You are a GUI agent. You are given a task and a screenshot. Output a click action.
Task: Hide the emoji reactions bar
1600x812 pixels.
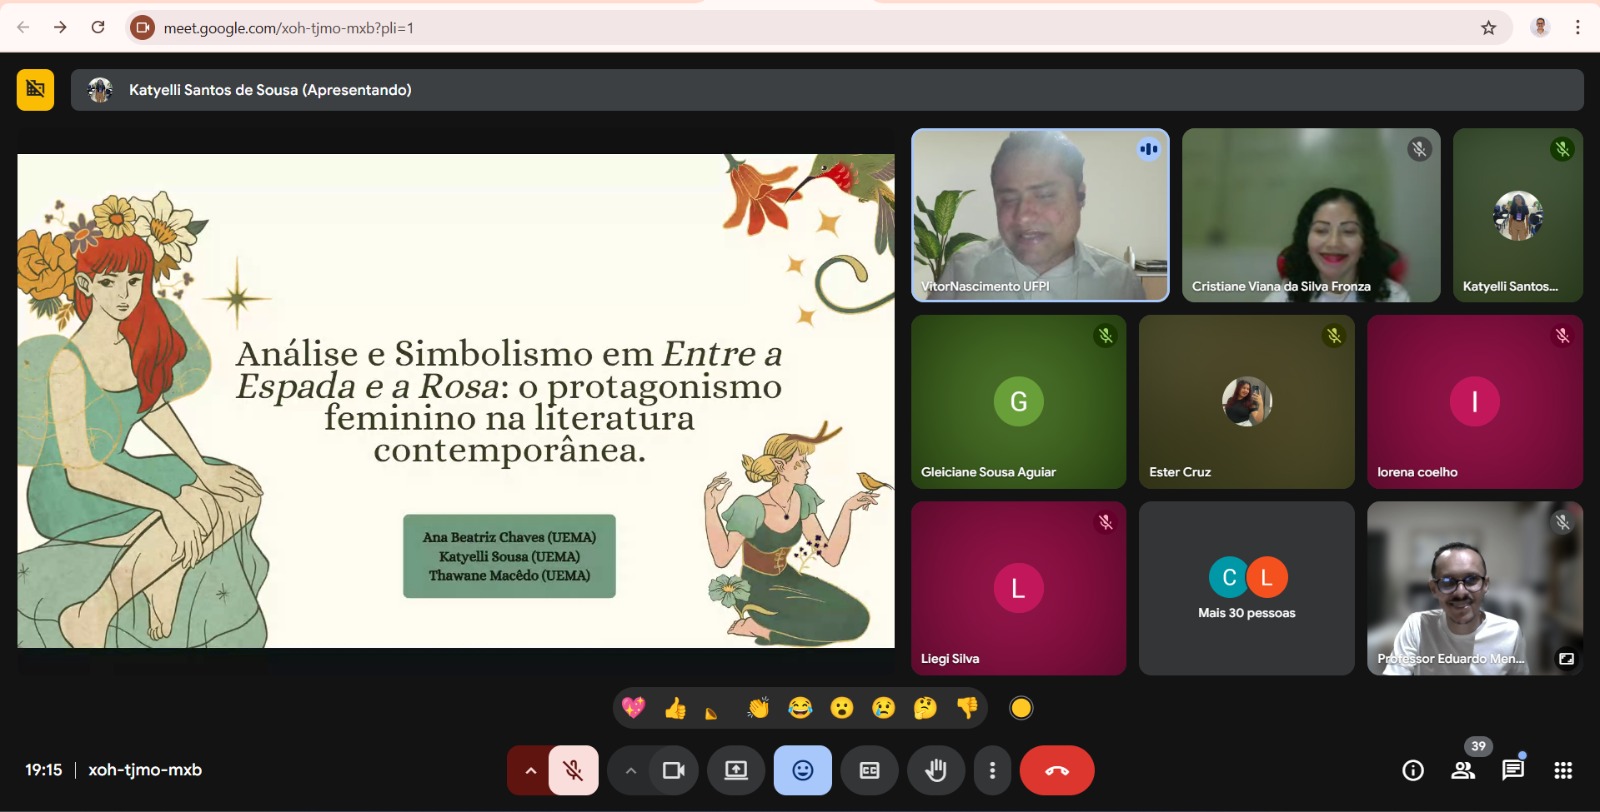tap(802, 770)
